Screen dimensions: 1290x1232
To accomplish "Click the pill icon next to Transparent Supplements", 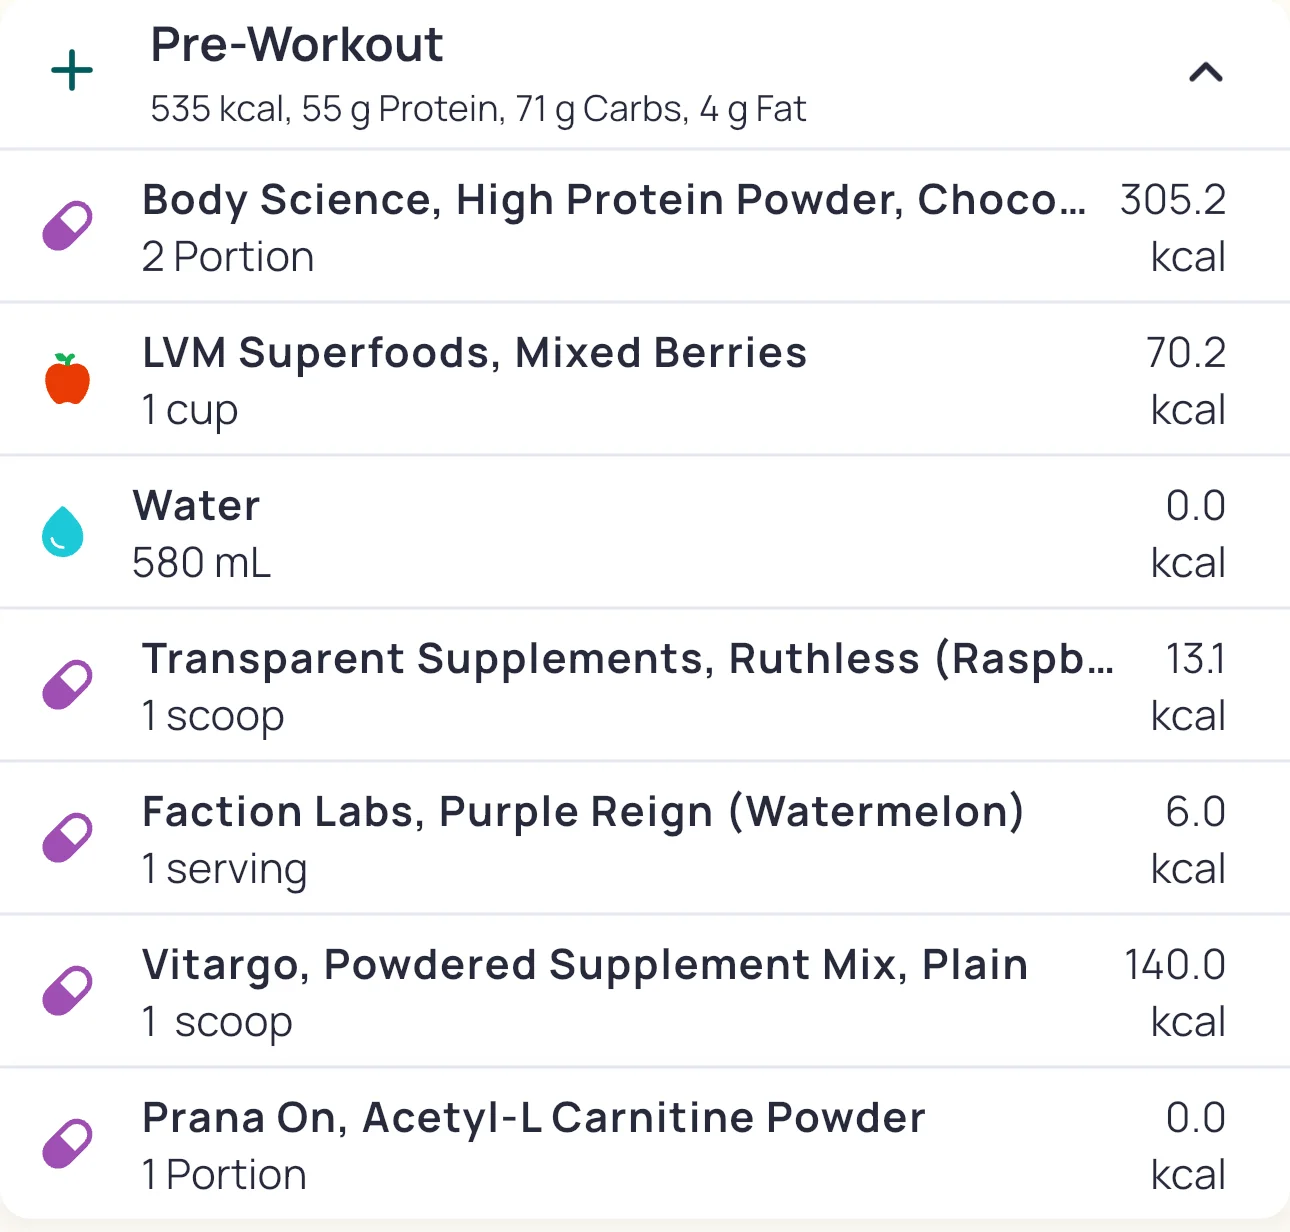I will [67, 685].
